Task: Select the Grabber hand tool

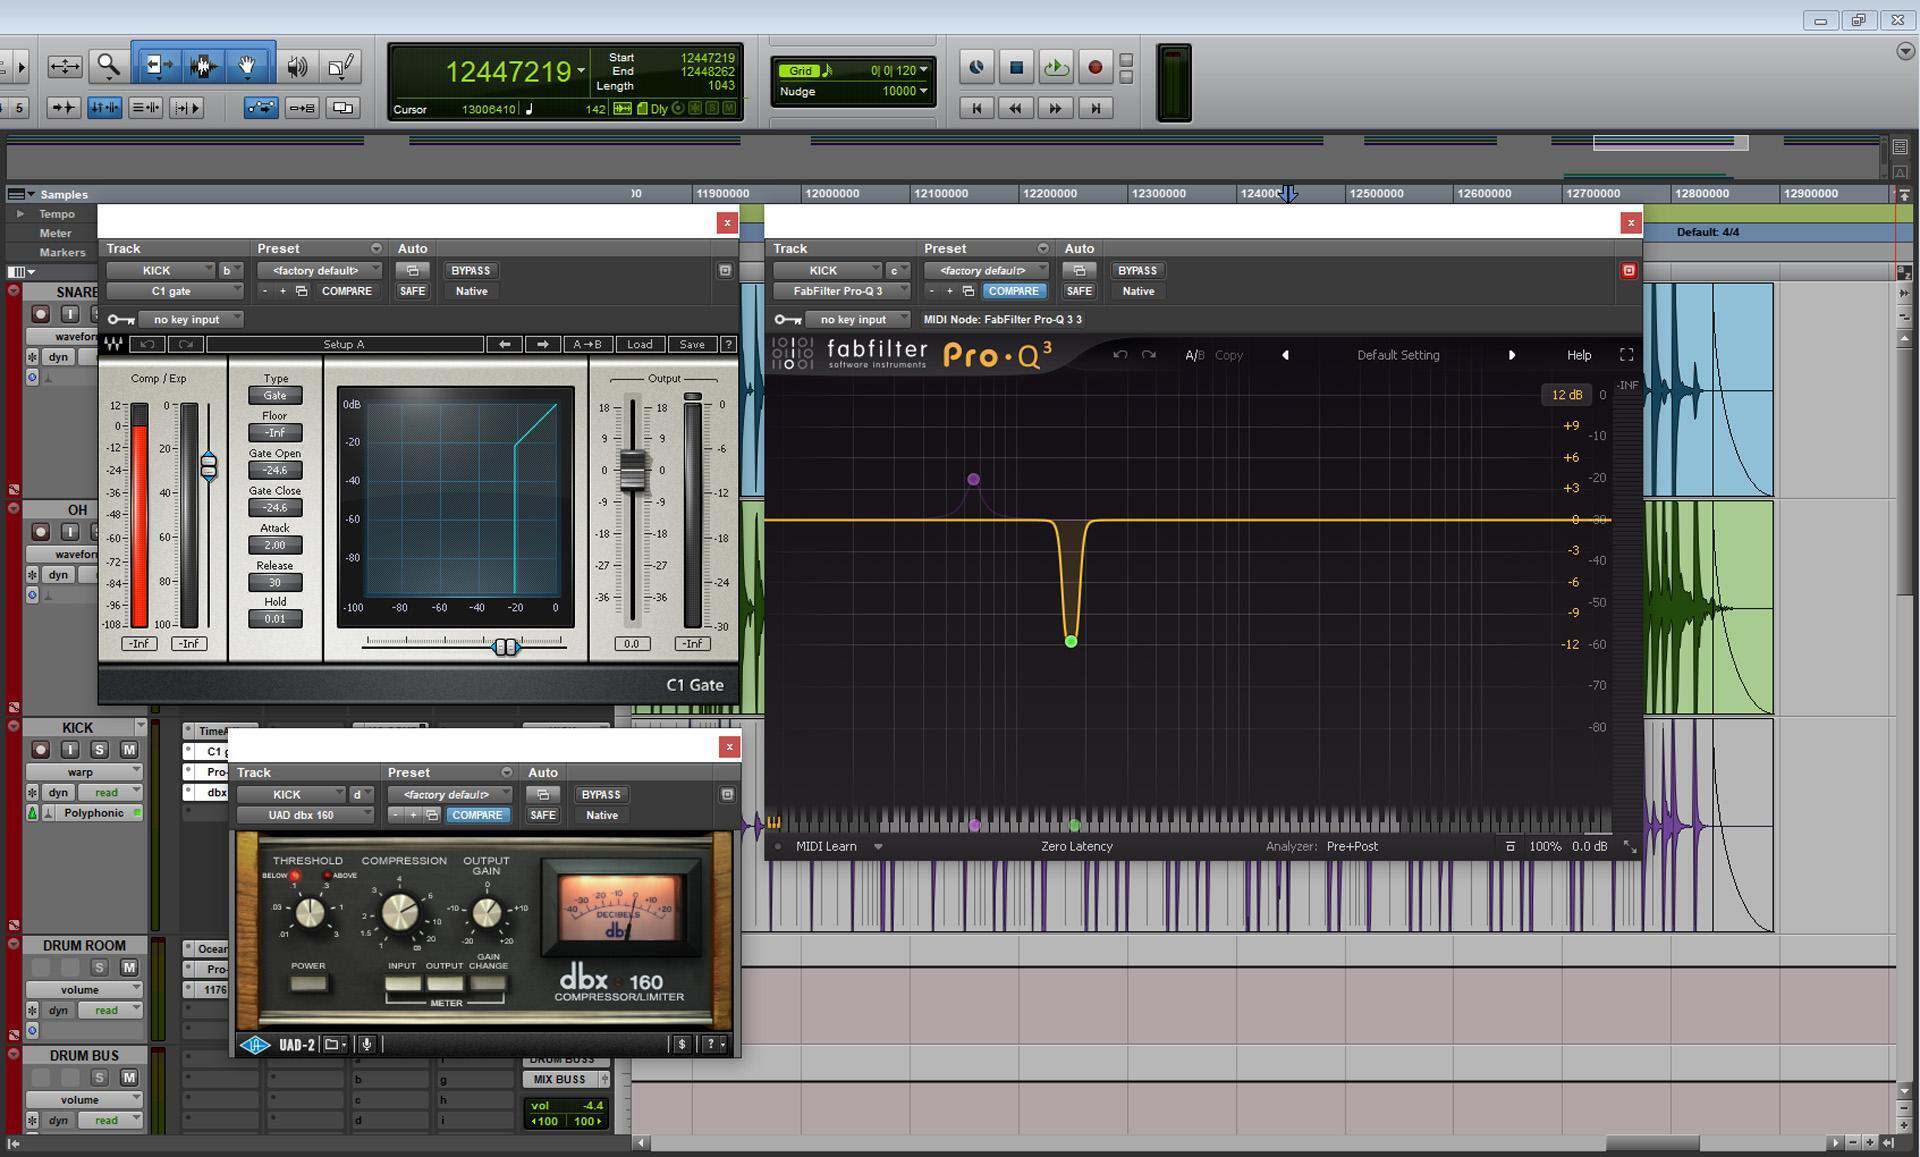Action: coord(246,65)
